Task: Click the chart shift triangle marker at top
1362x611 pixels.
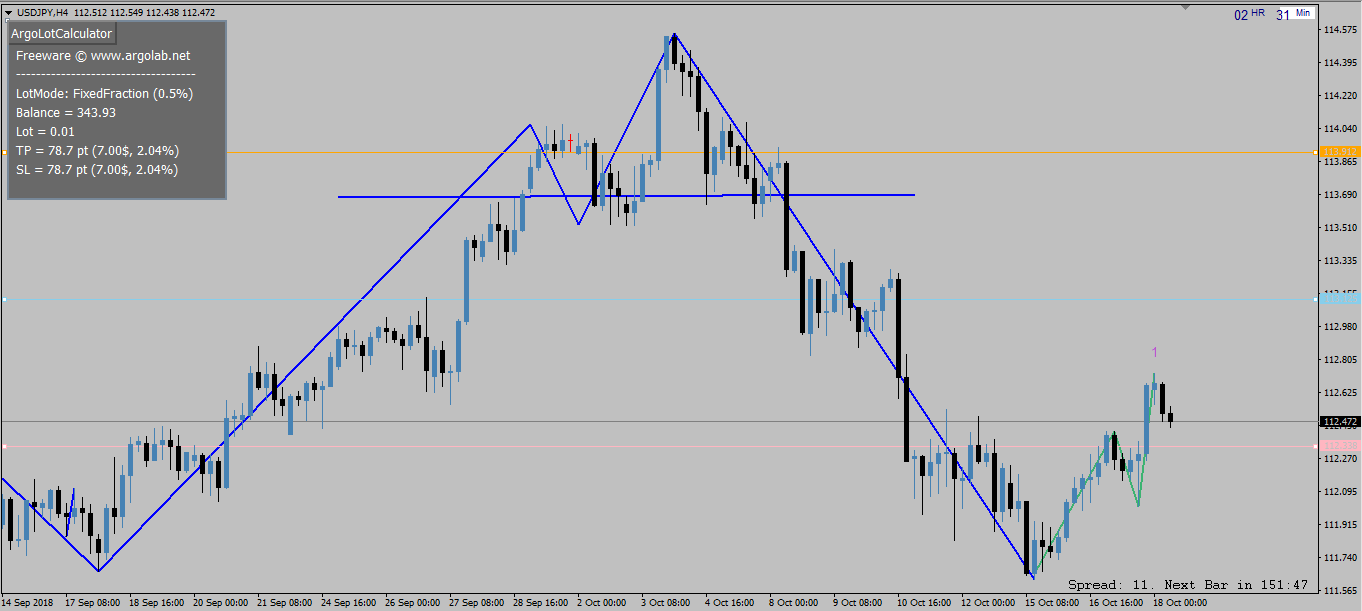Action: point(1186,8)
